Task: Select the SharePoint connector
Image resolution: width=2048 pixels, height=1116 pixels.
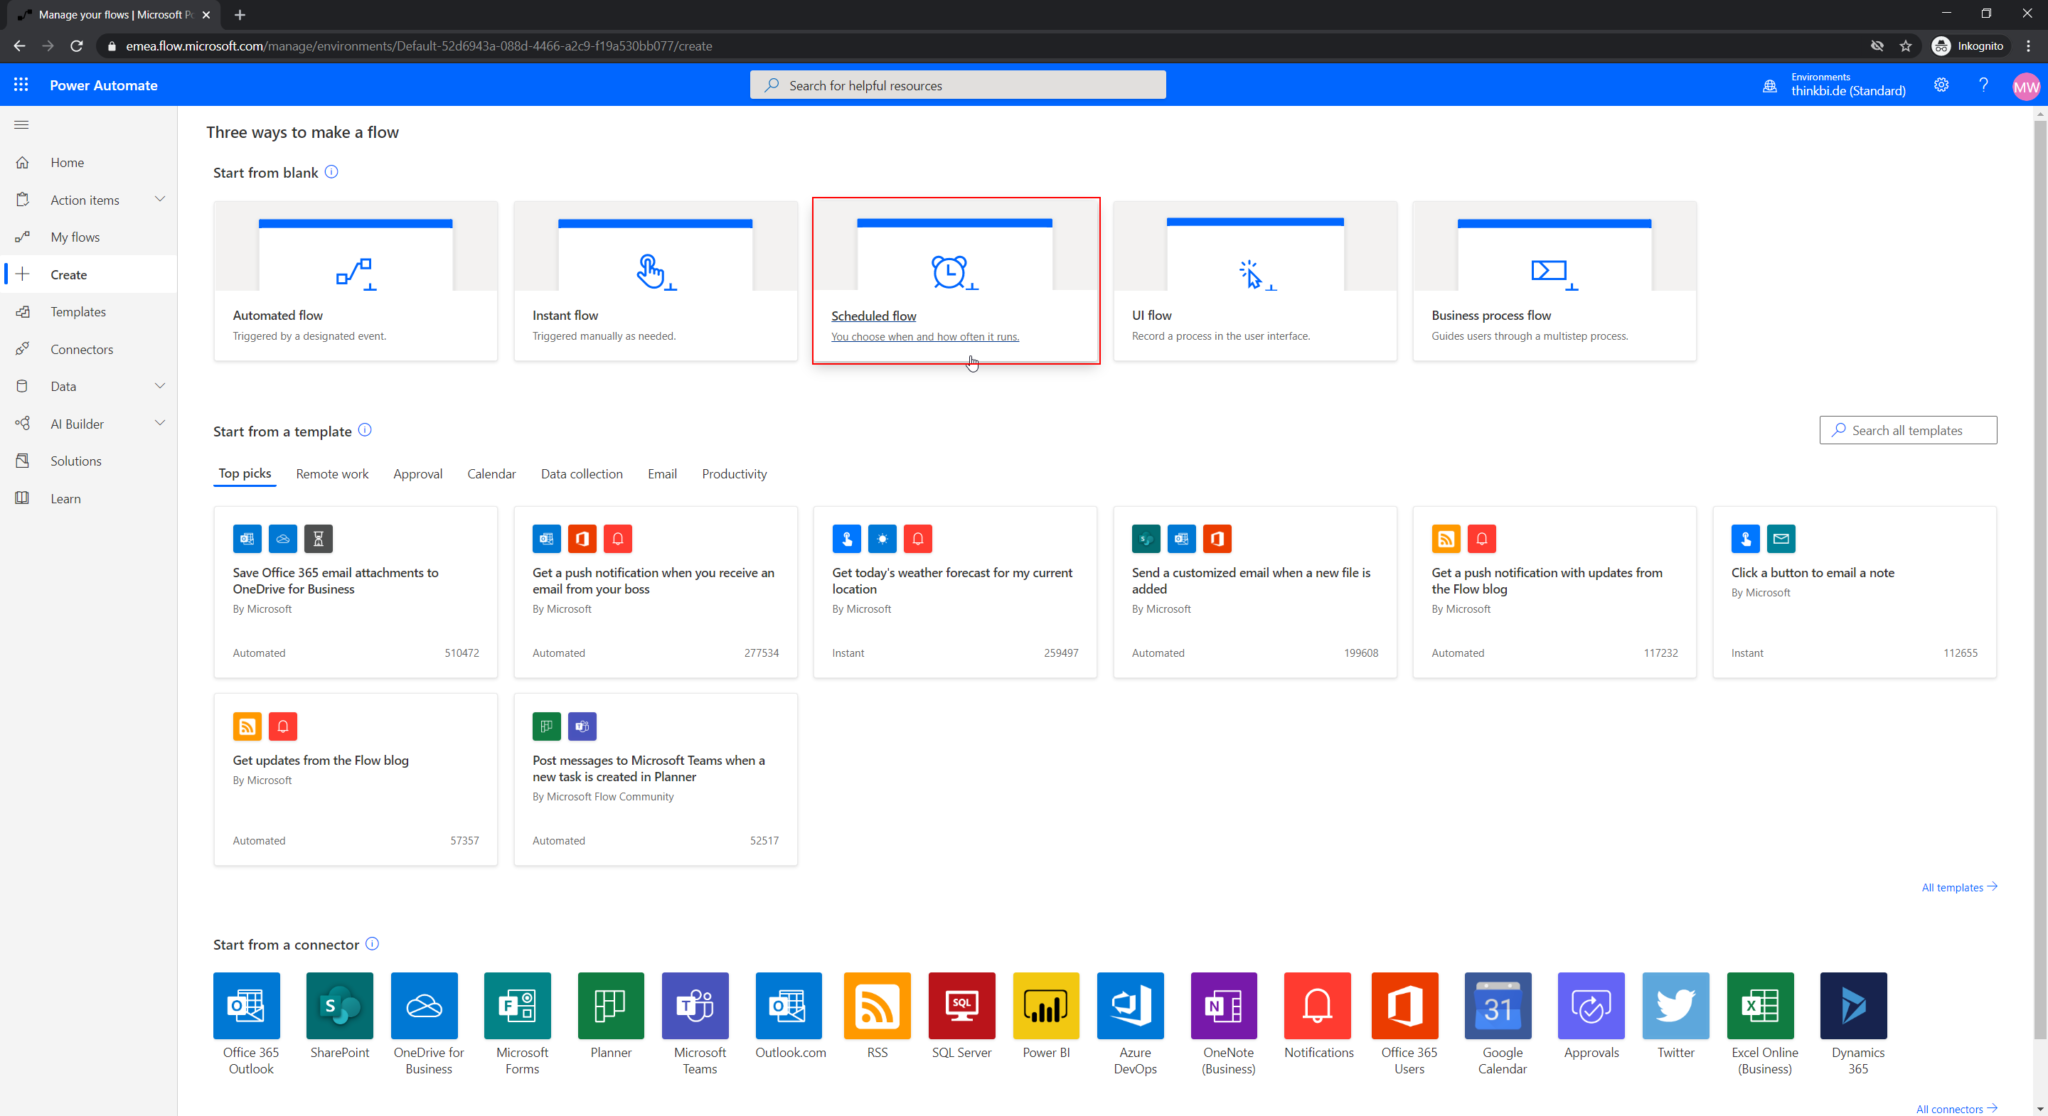Action: point(339,1005)
